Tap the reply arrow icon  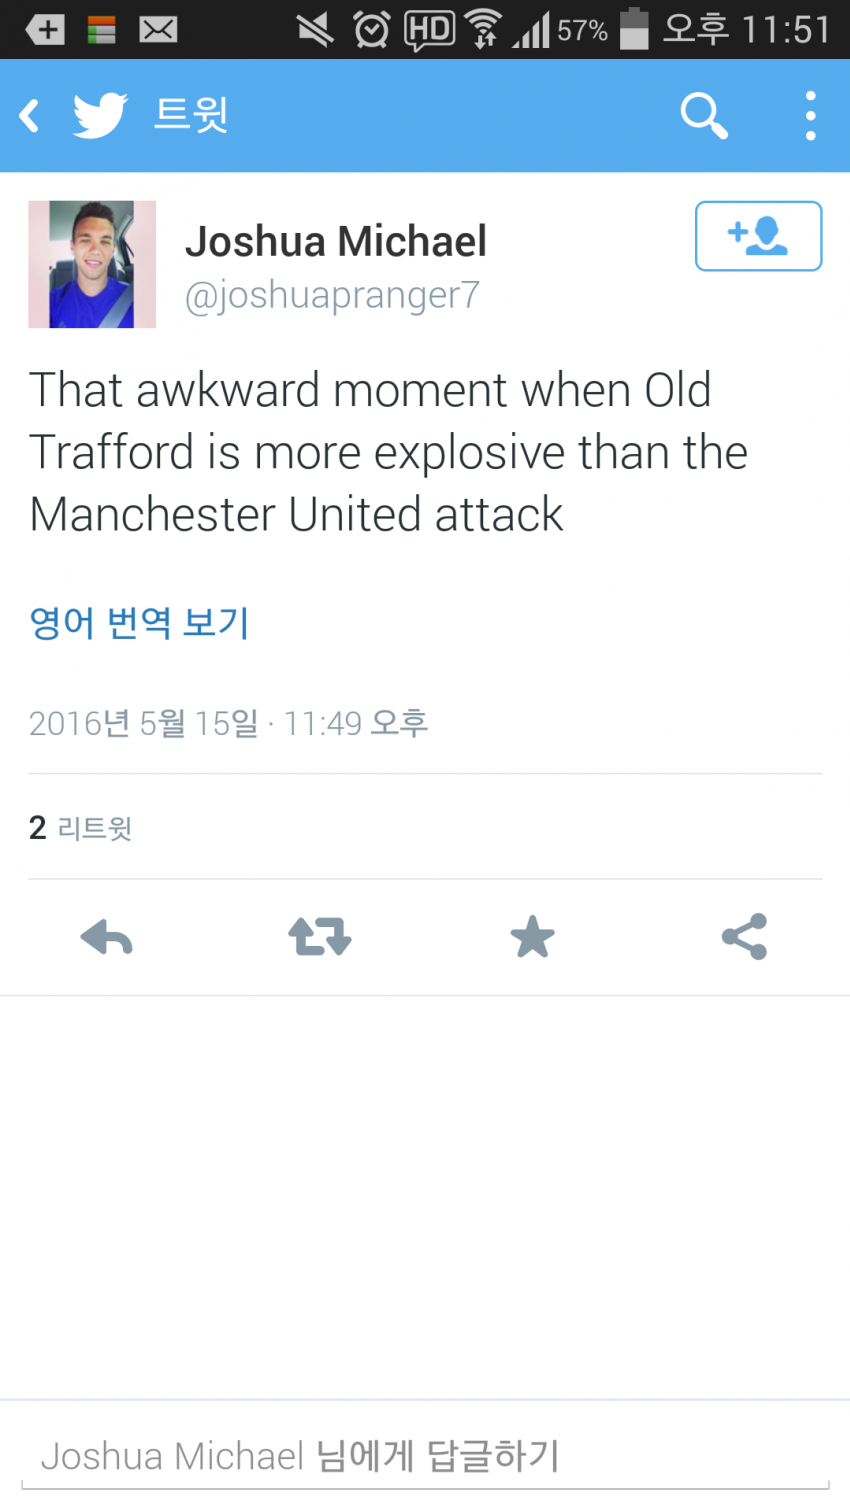click(x=106, y=938)
